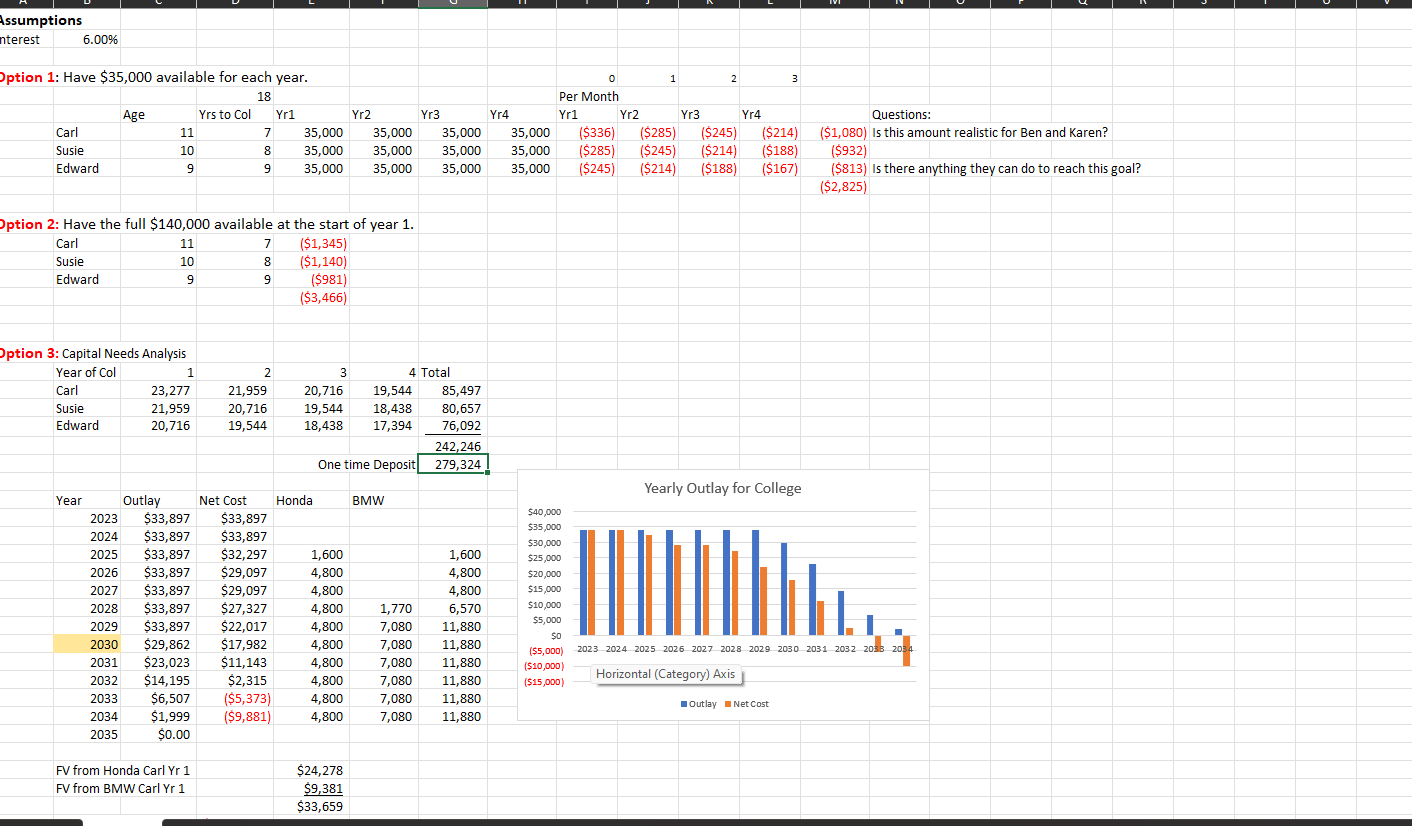Click the question about Ben and Karen
Viewport: 1412px width, 826px height.
point(990,132)
